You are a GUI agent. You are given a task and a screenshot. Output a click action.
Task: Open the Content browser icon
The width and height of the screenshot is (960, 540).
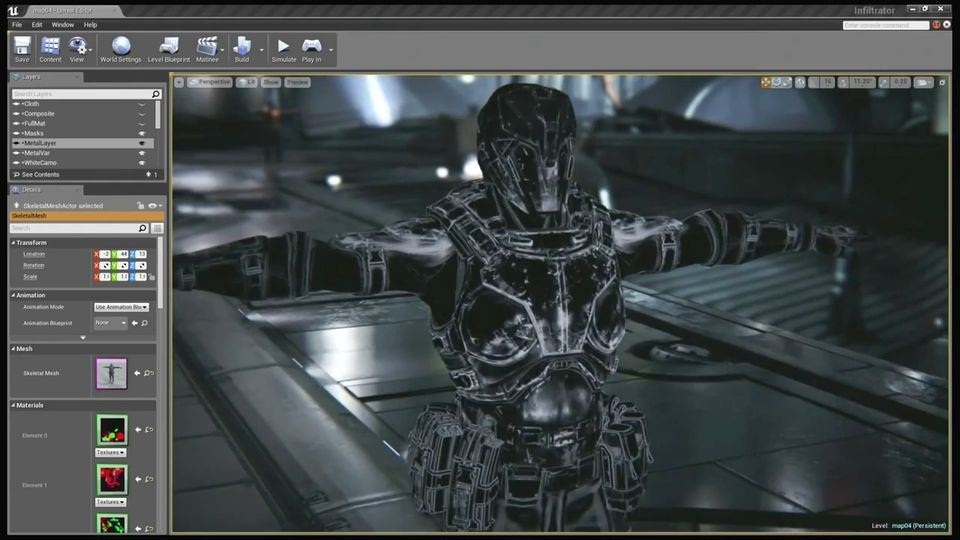[50, 49]
